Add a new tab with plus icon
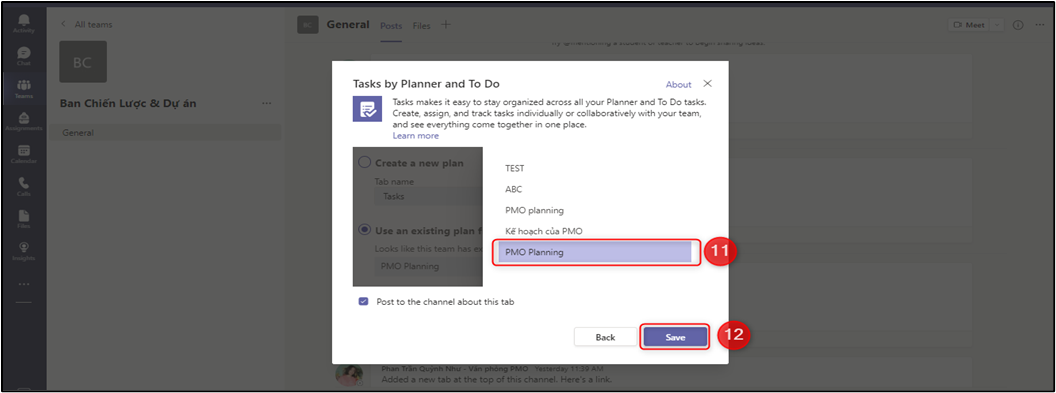 click(445, 25)
